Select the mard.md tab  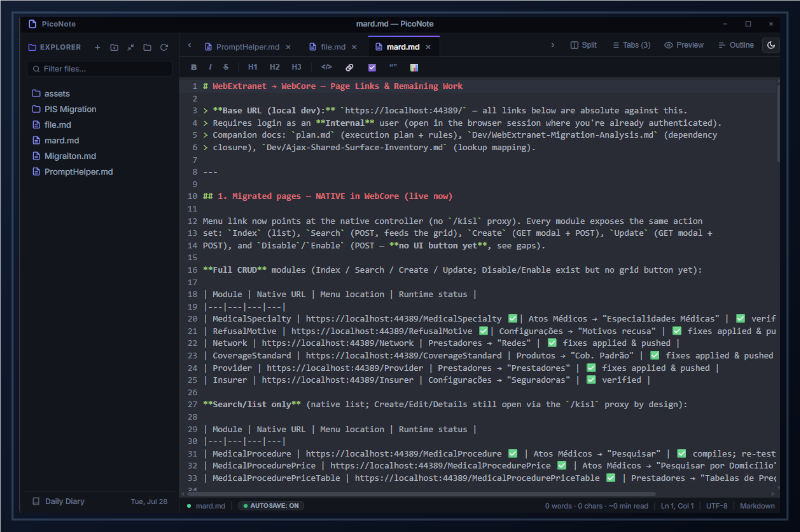point(403,47)
